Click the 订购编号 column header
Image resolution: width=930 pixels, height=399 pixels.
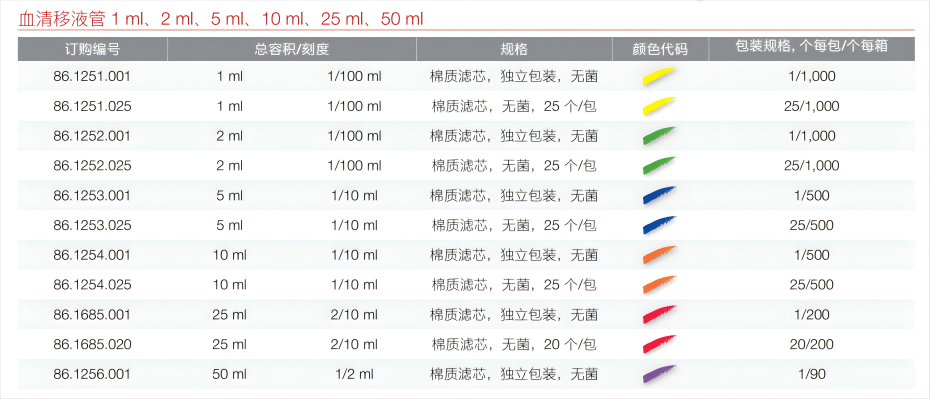[93, 49]
